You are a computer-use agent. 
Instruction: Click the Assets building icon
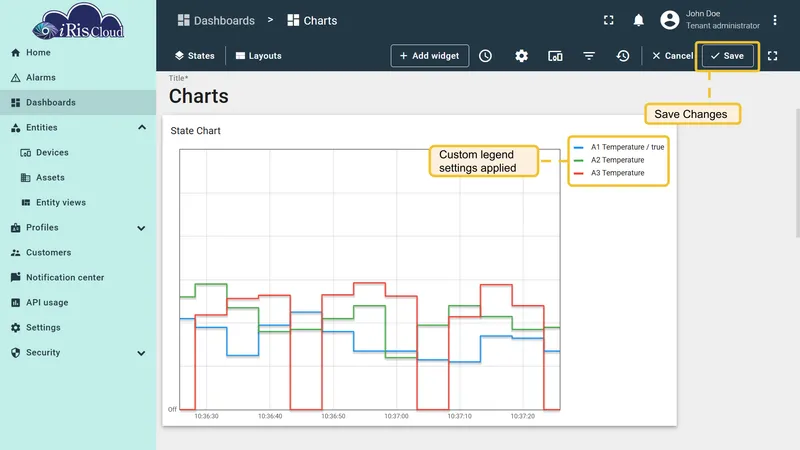[x=26, y=178]
